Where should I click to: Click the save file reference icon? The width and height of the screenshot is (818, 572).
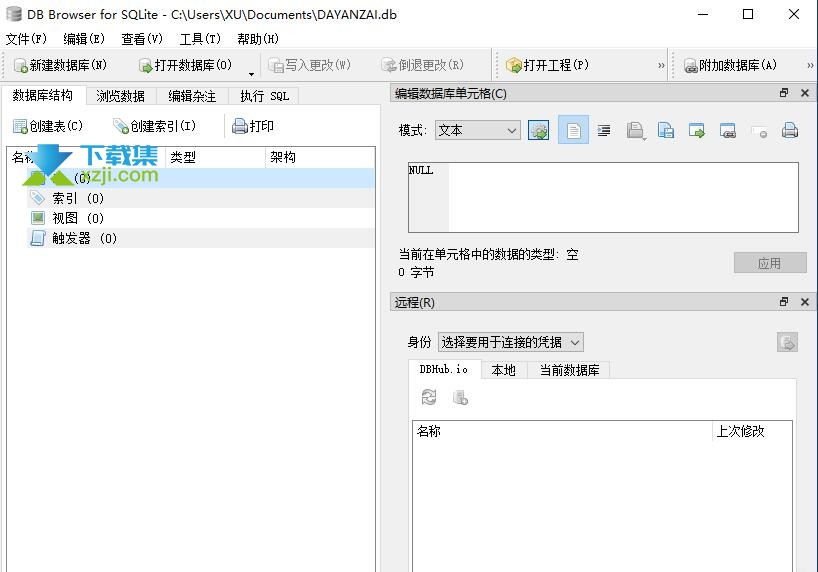point(666,130)
